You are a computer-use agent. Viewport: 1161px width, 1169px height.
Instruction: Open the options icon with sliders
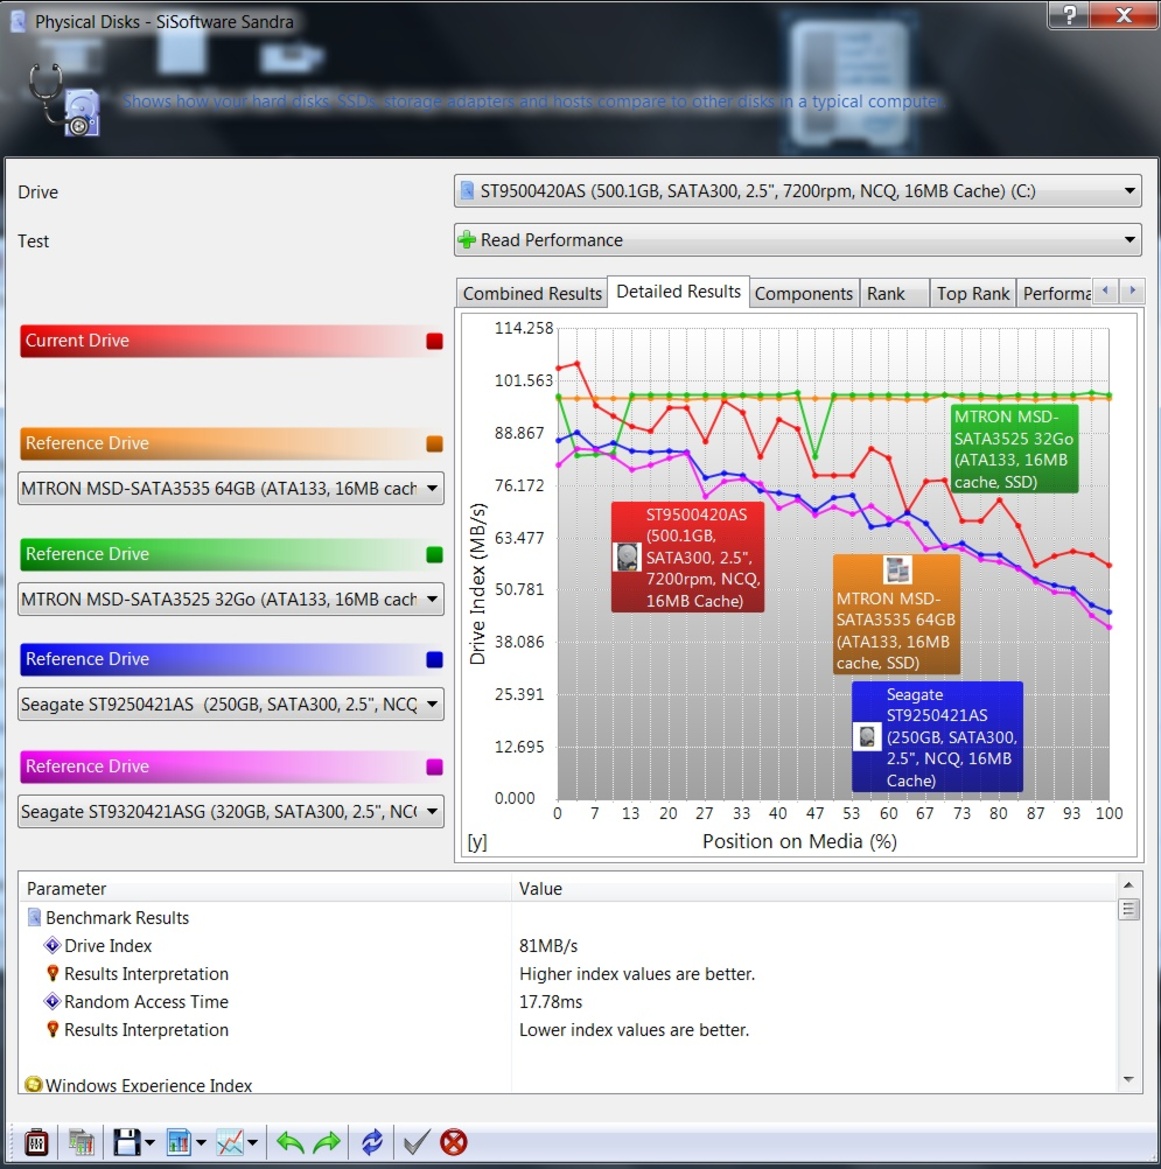point(36,1141)
